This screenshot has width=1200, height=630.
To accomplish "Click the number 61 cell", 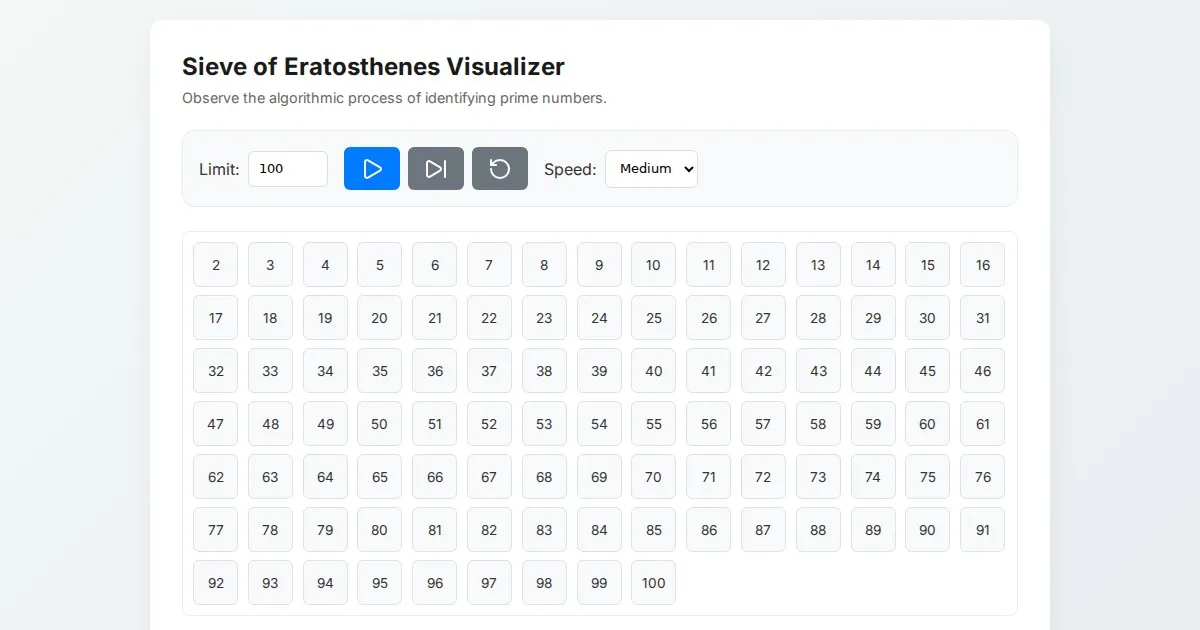I will click(982, 424).
